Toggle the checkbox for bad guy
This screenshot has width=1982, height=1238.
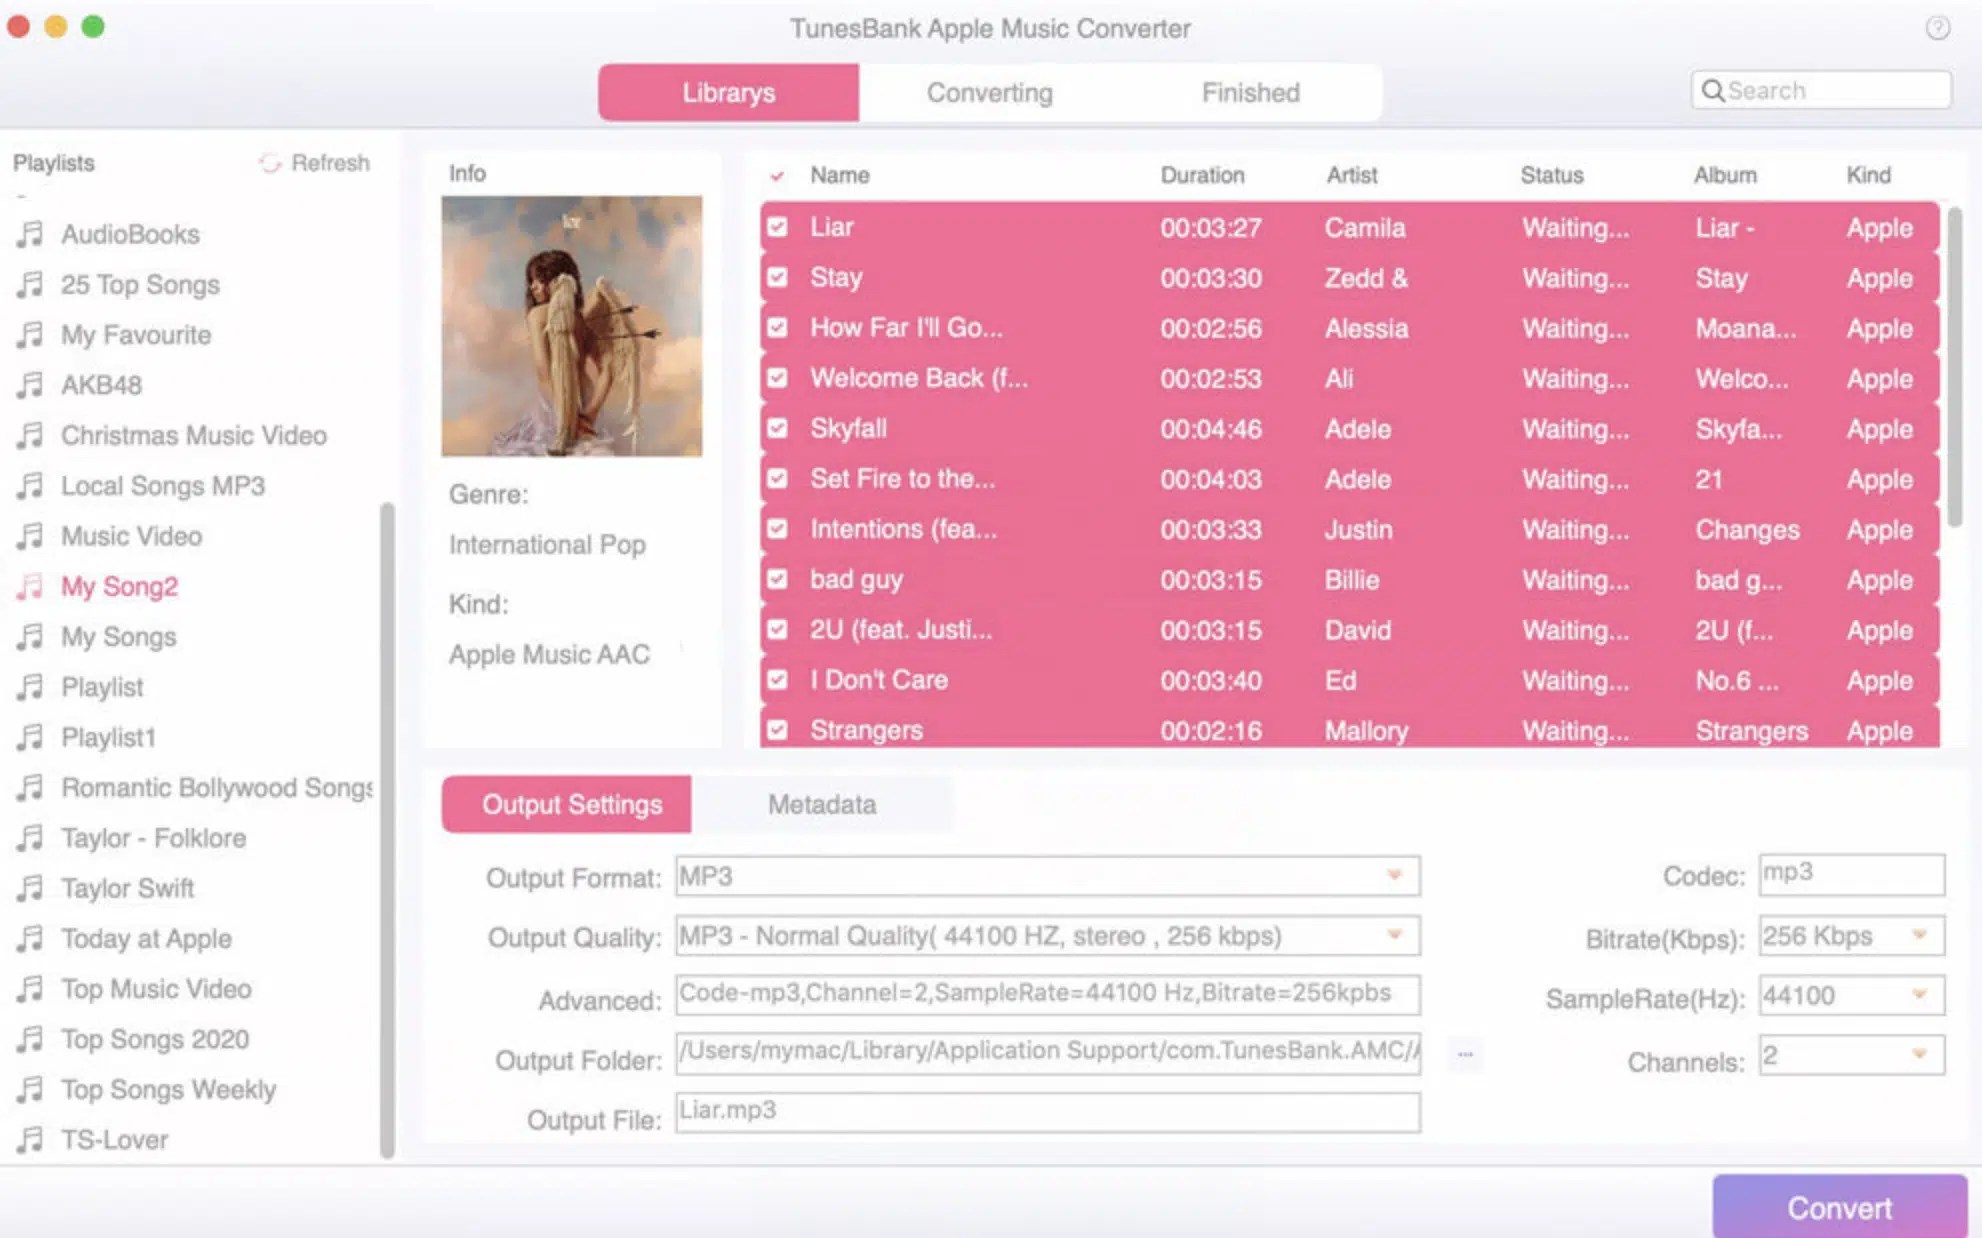point(777,579)
